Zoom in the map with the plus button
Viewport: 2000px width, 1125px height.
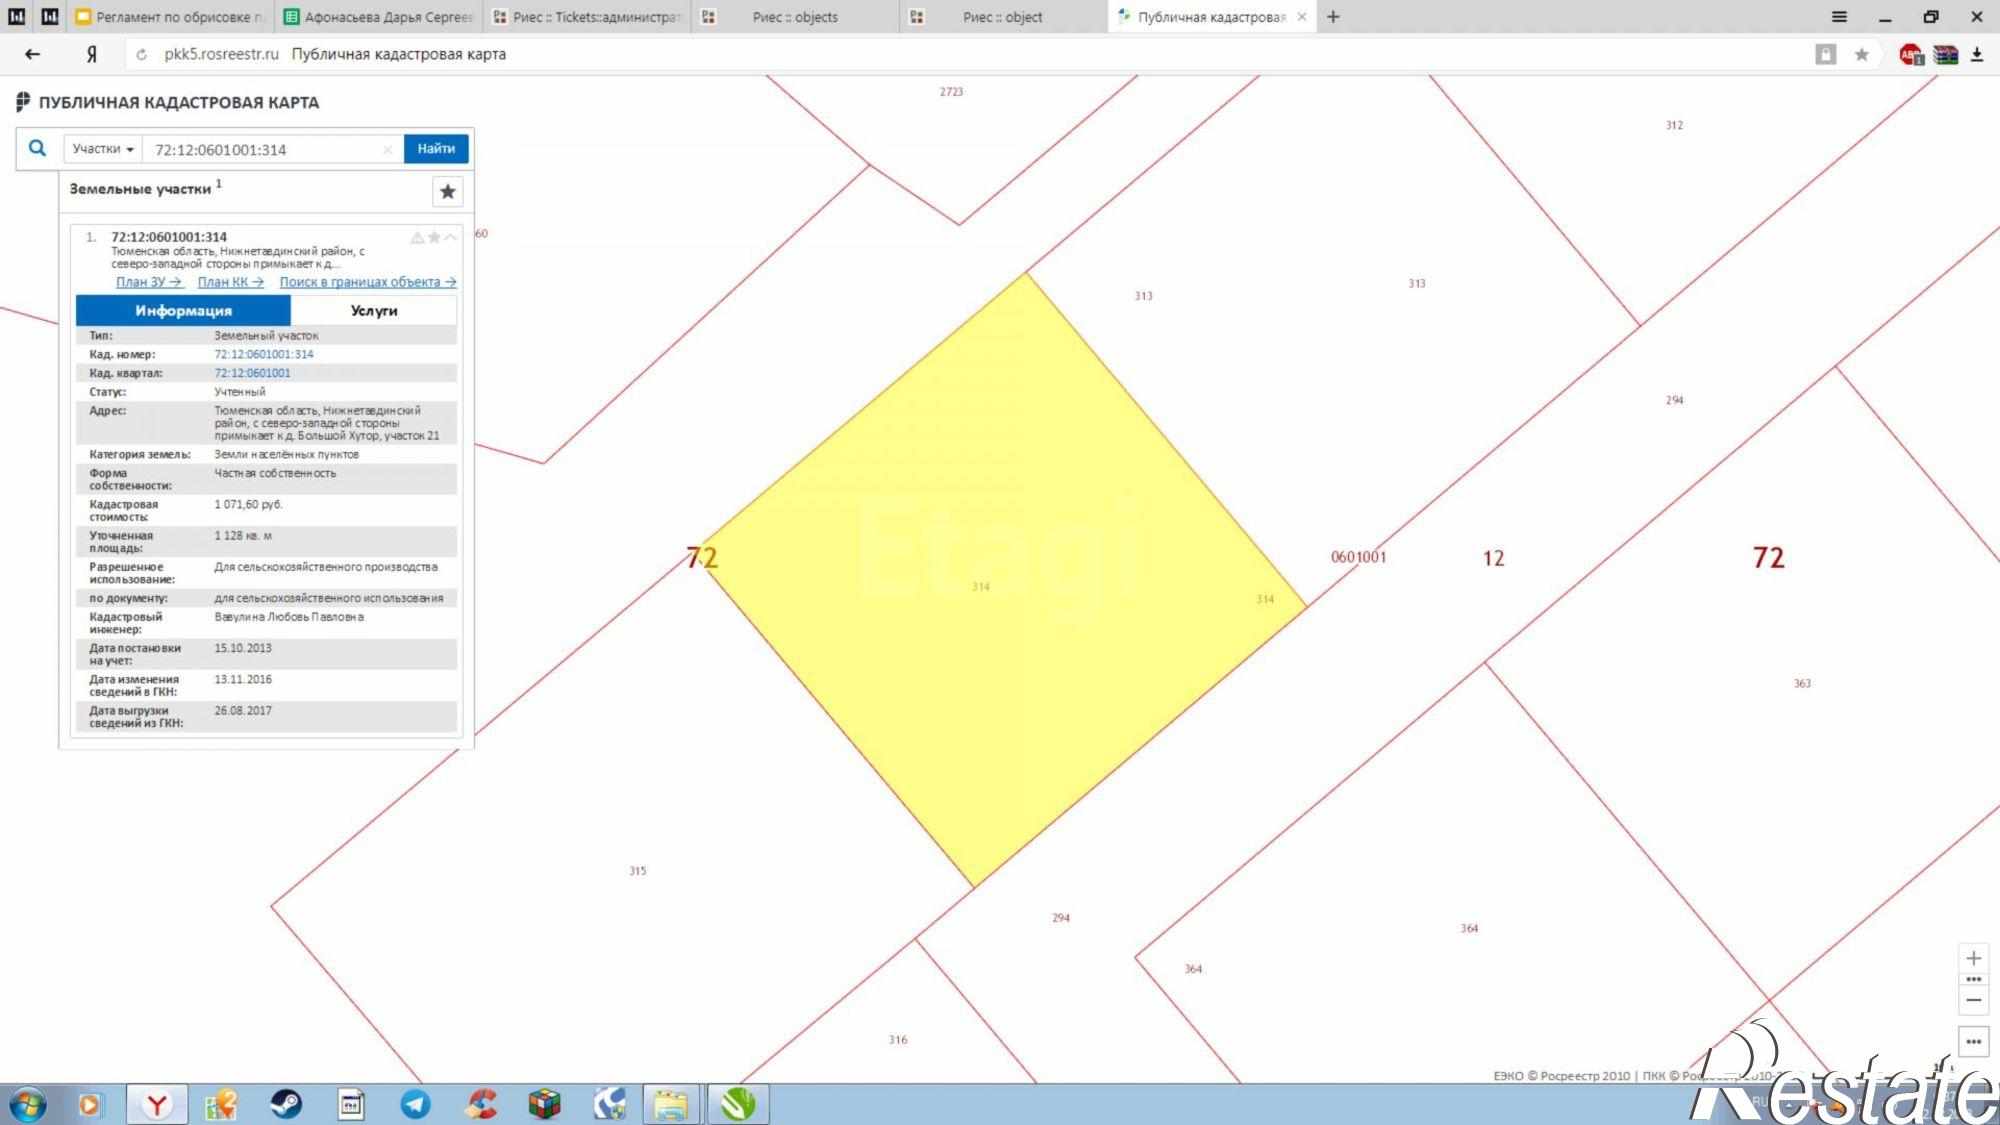1973,958
